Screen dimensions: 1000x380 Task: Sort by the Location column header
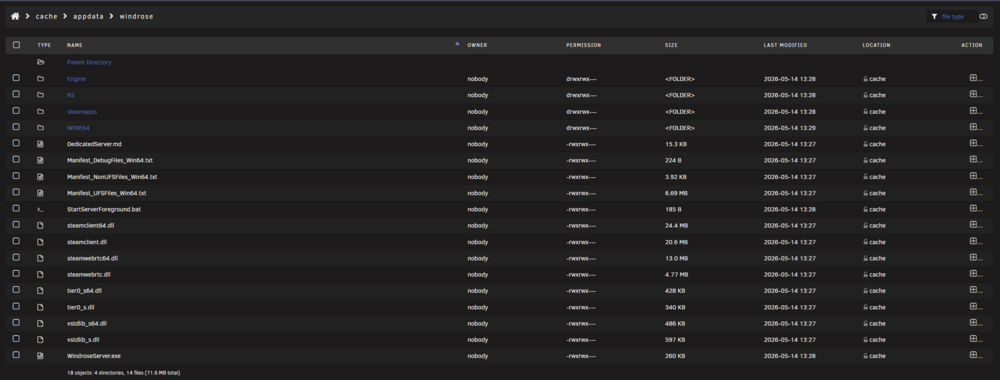tap(876, 45)
